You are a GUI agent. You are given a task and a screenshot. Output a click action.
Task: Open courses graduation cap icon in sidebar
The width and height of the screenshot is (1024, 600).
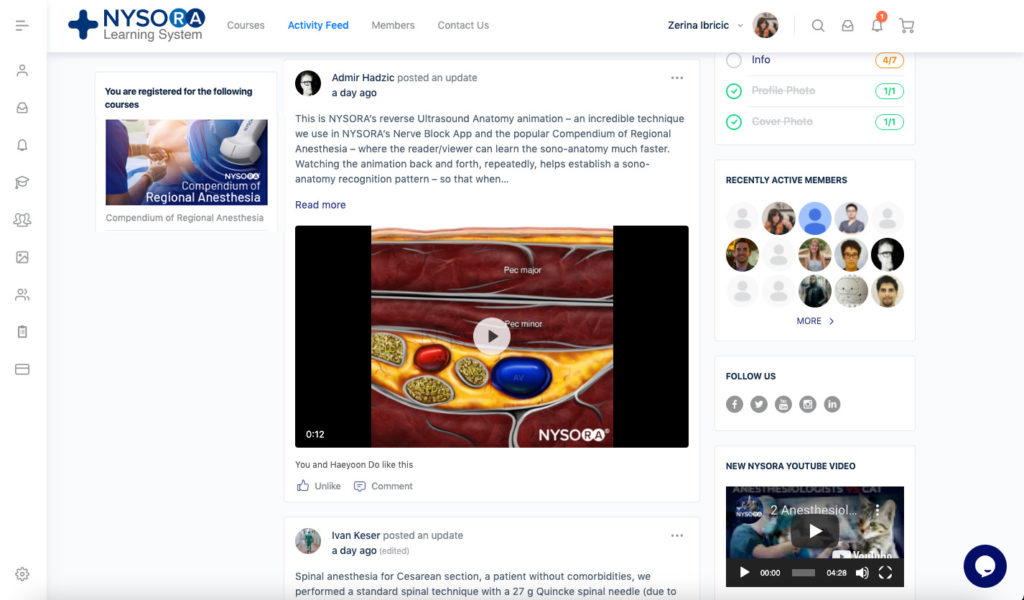tap(22, 182)
